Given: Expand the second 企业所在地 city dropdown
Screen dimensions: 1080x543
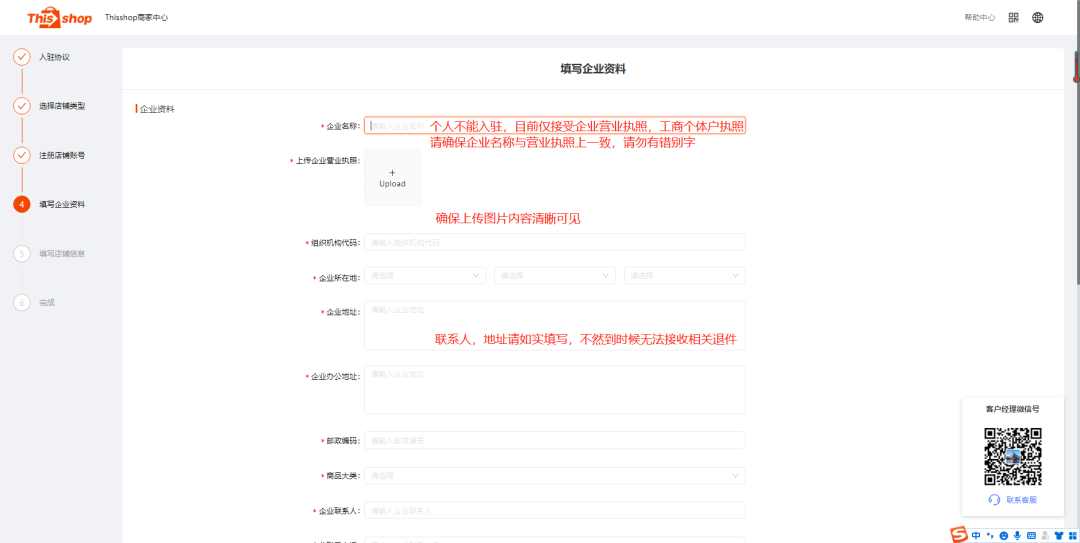Looking at the screenshot, I should (x=554, y=275).
